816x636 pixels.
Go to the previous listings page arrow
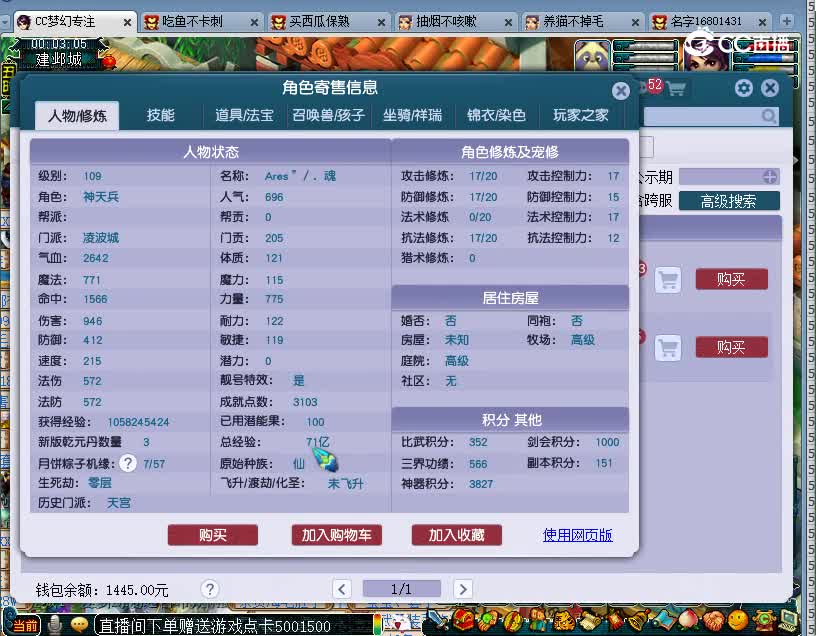point(341,589)
